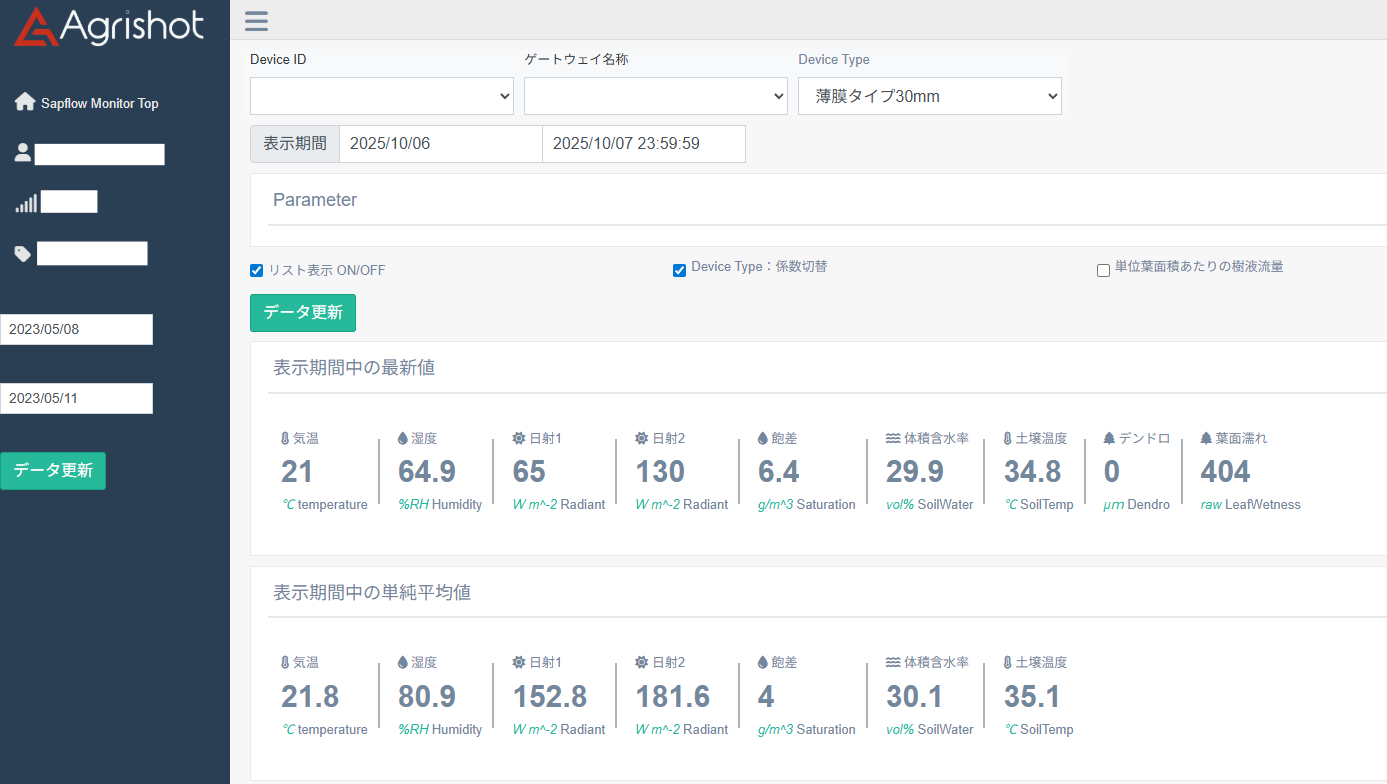Click the sun icon beside latest 日射1

coord(519,439)
